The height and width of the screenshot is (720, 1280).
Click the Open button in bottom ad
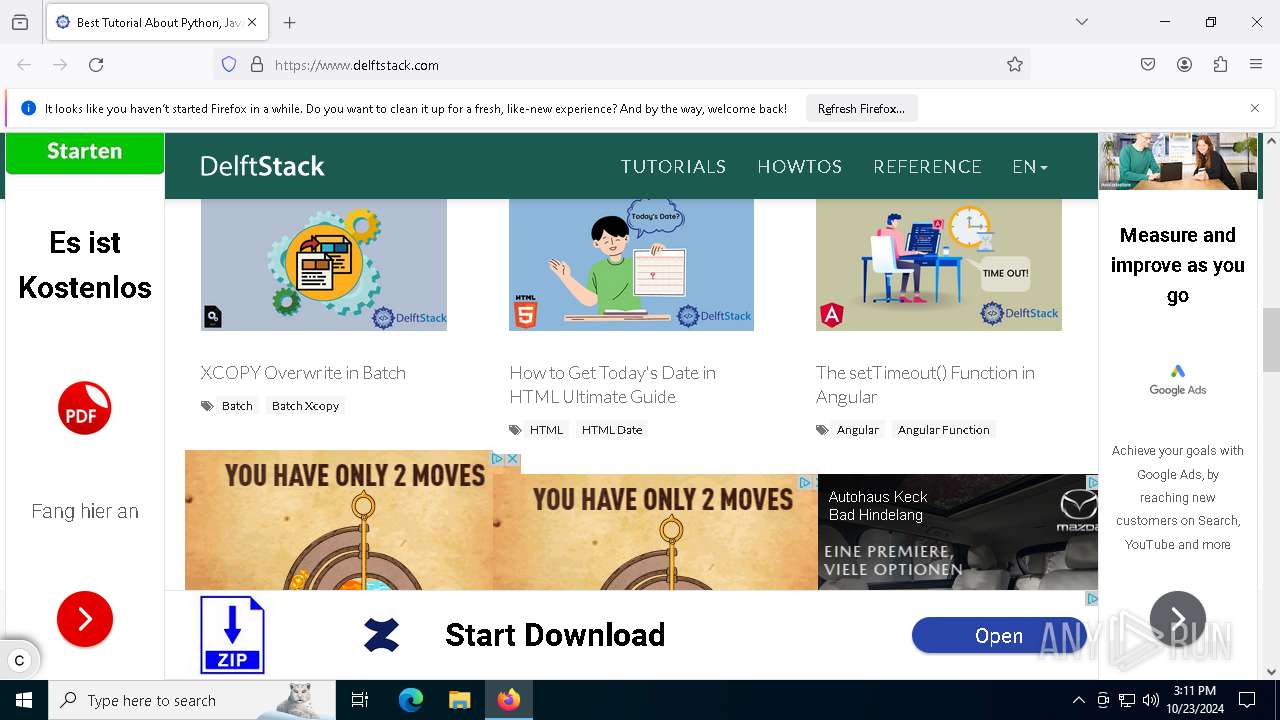tap(999, 636)
